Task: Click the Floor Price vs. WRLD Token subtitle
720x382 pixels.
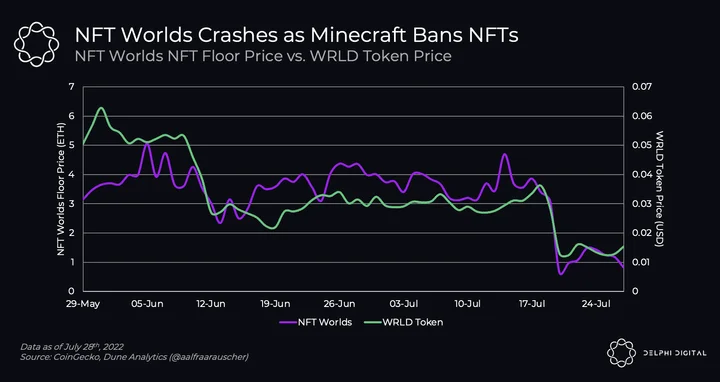Action: pyautogui.click(x=263, y=56)
